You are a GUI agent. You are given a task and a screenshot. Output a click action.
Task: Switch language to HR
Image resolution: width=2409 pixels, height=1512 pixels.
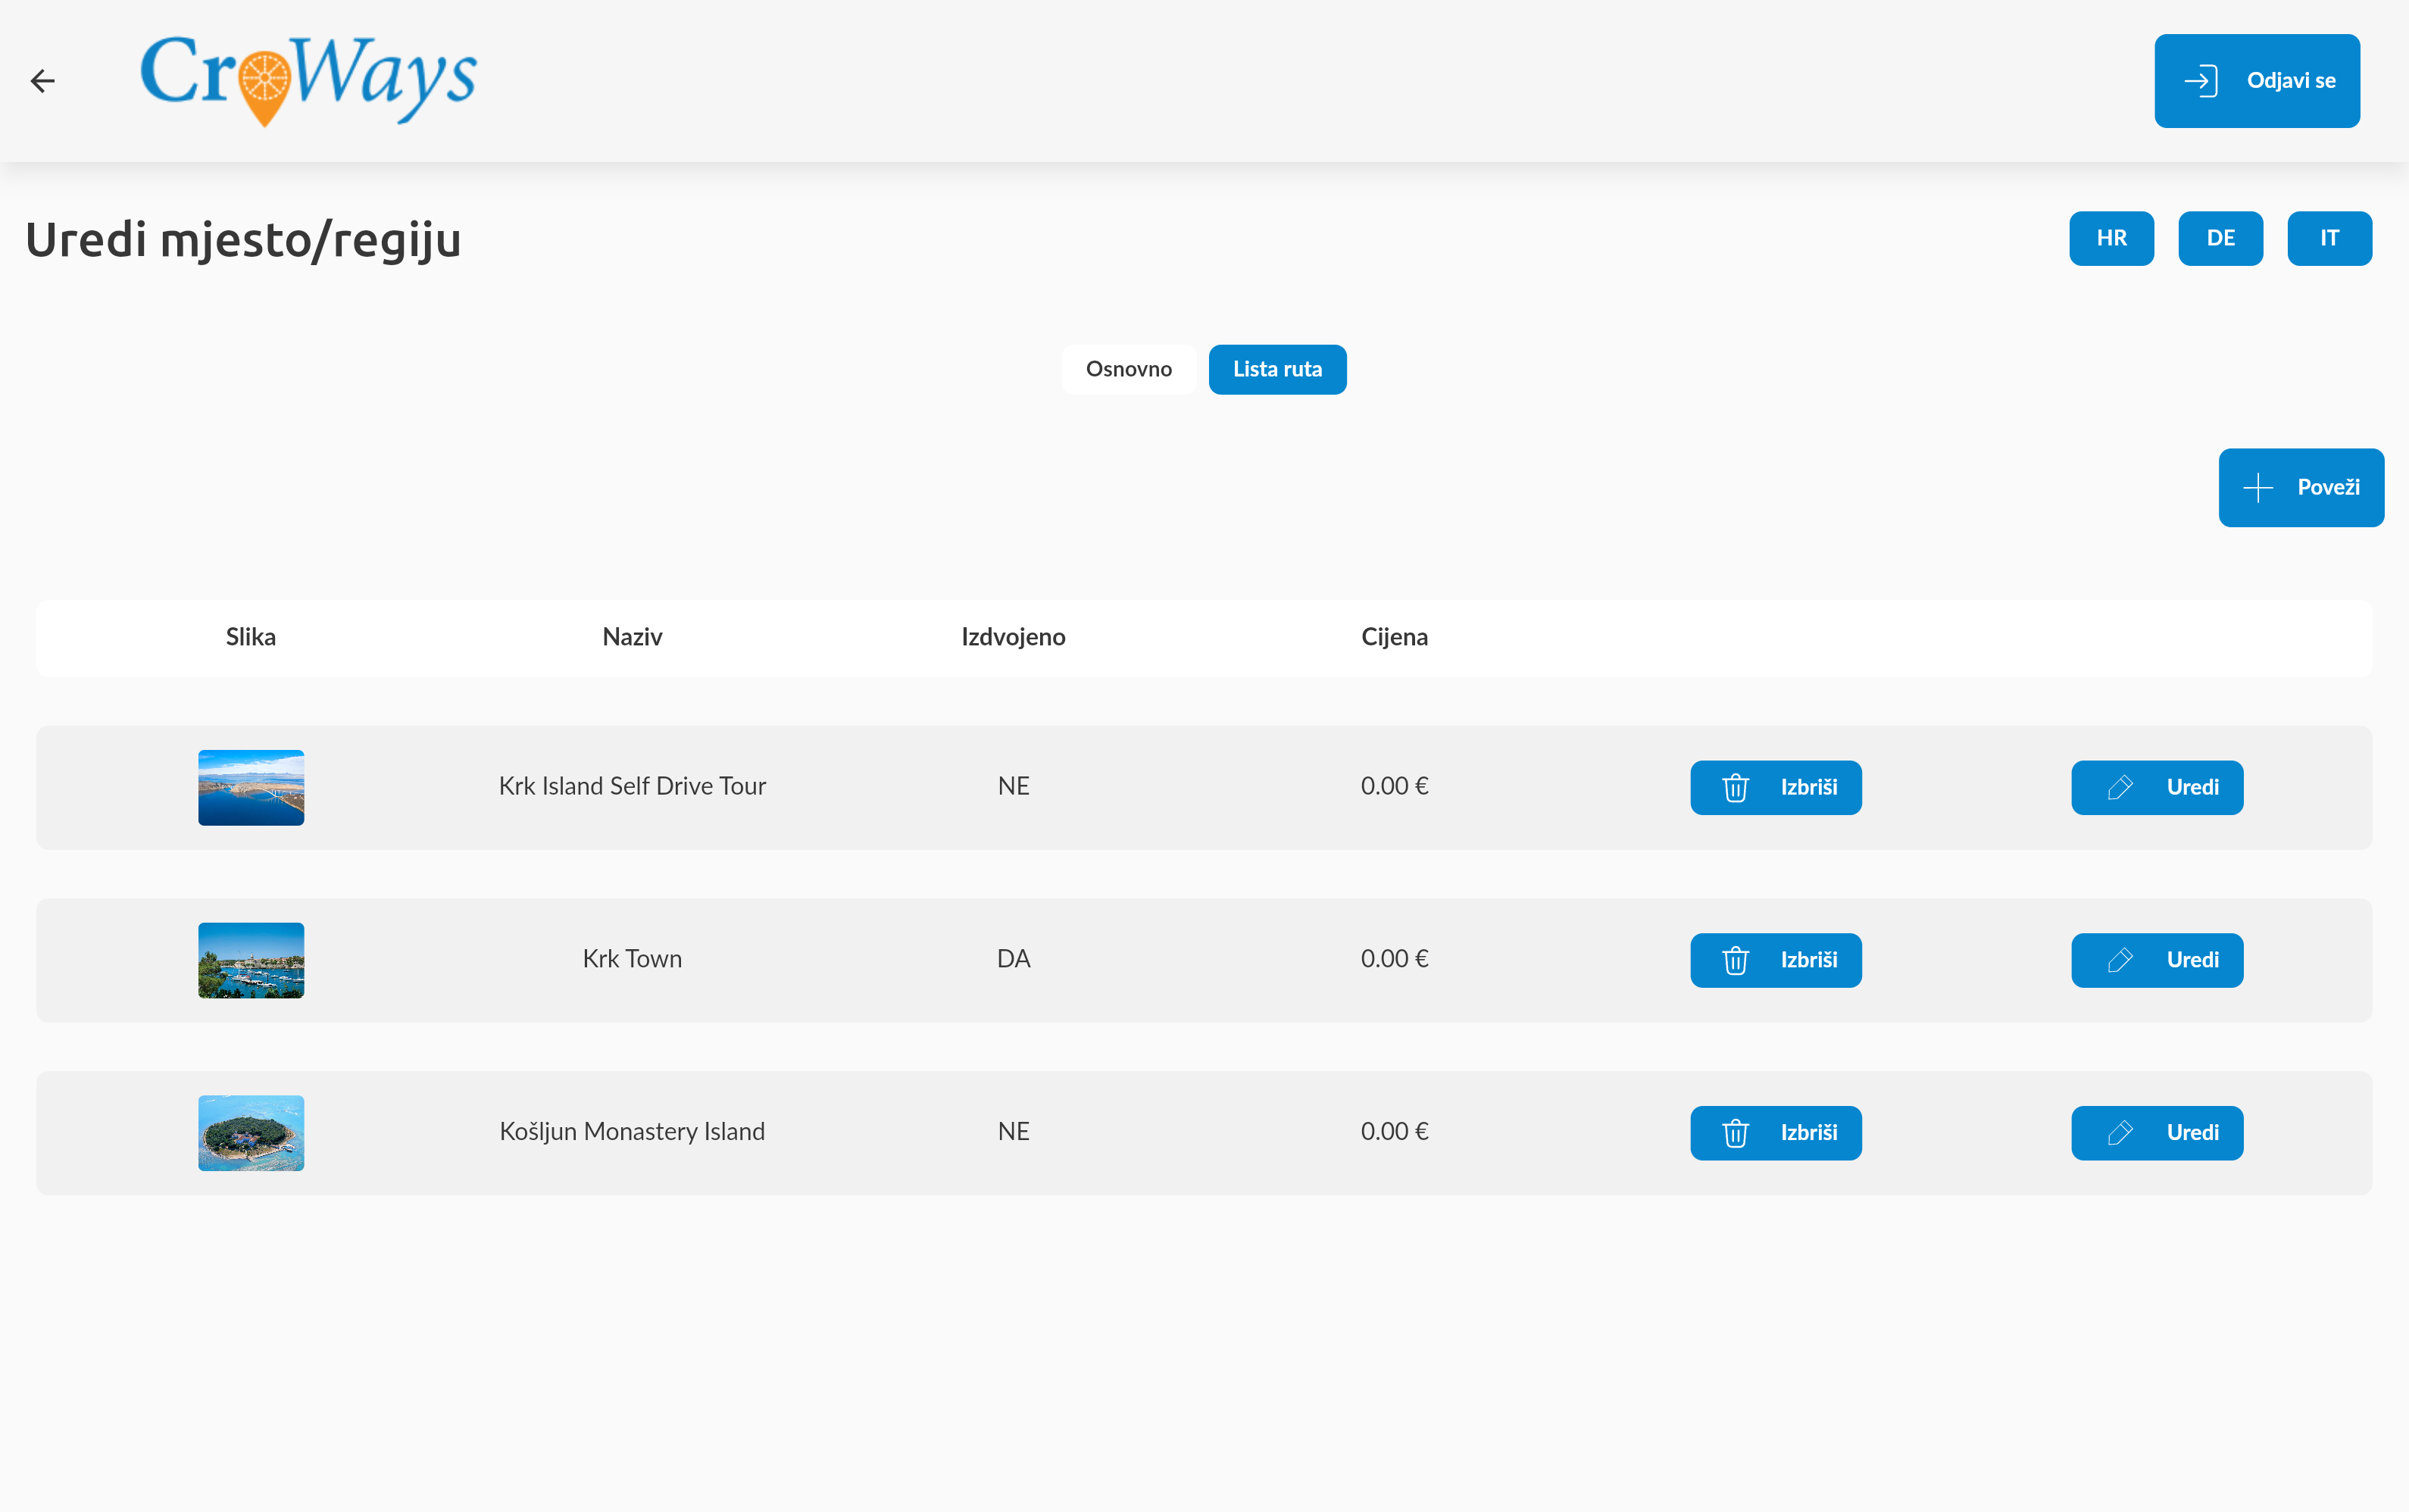pyautogui.click(x=2111, y=238)
